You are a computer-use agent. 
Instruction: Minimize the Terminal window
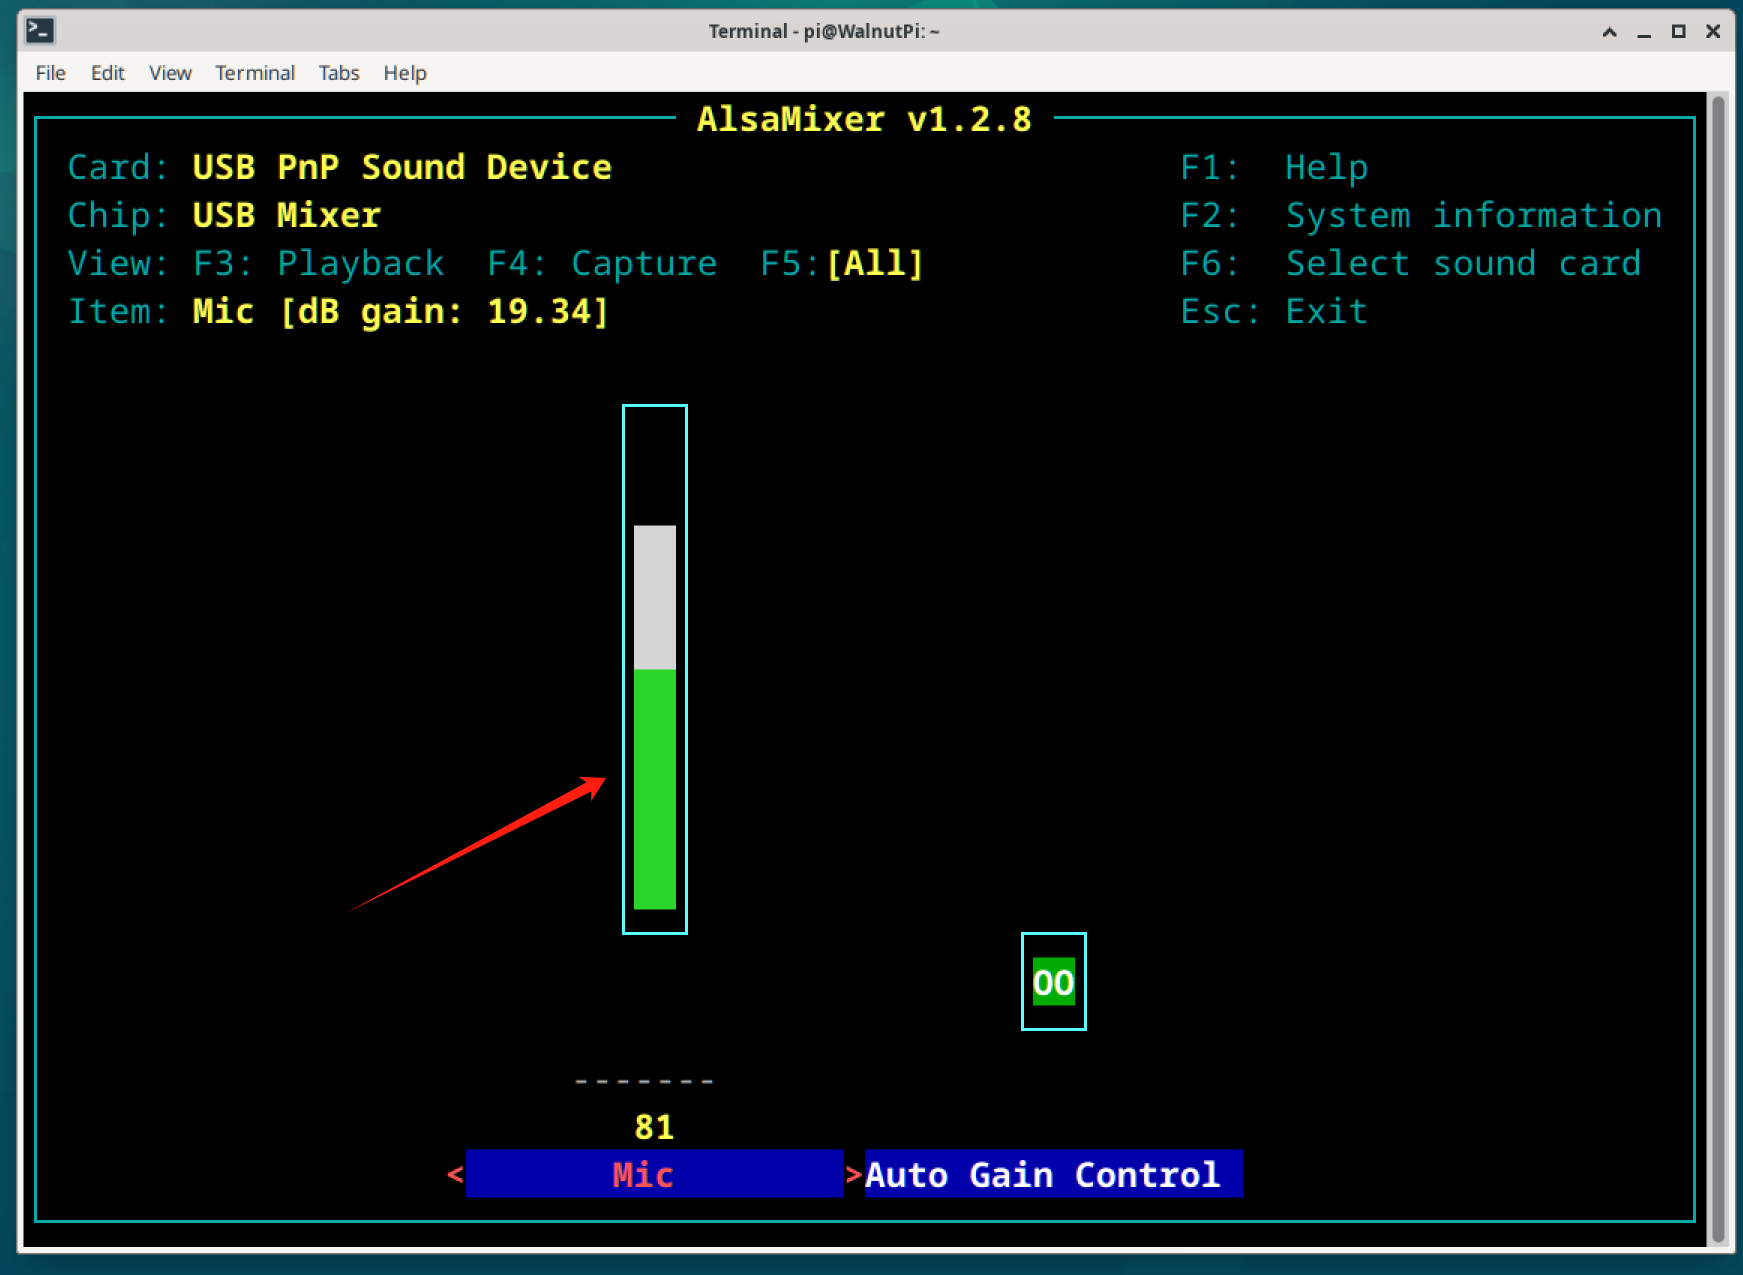coord(1644,32)
